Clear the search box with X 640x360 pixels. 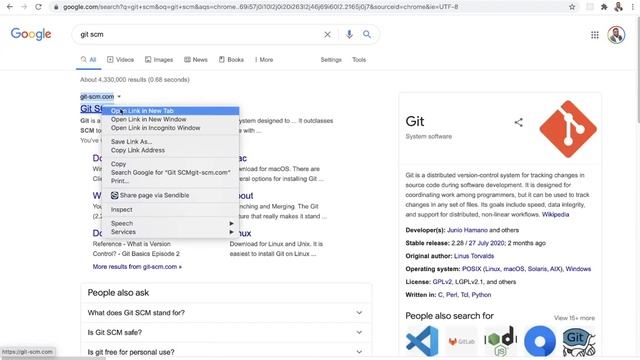327,35
